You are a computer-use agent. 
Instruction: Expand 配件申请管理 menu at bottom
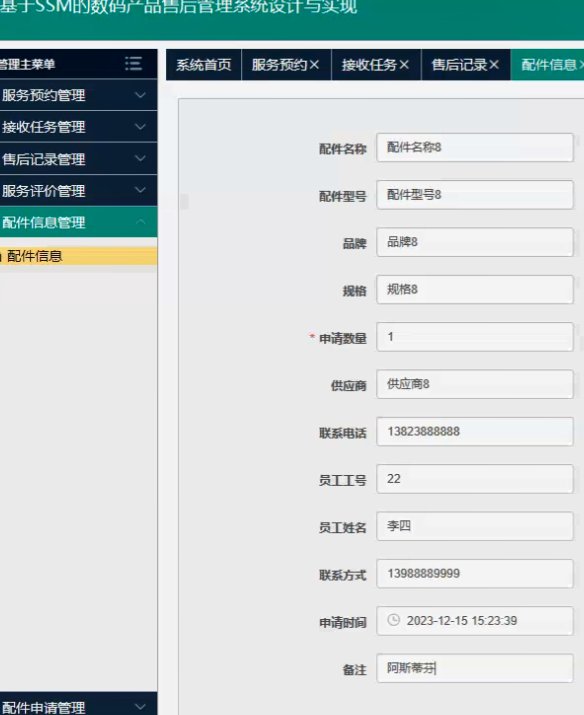(x=78, y=705)
